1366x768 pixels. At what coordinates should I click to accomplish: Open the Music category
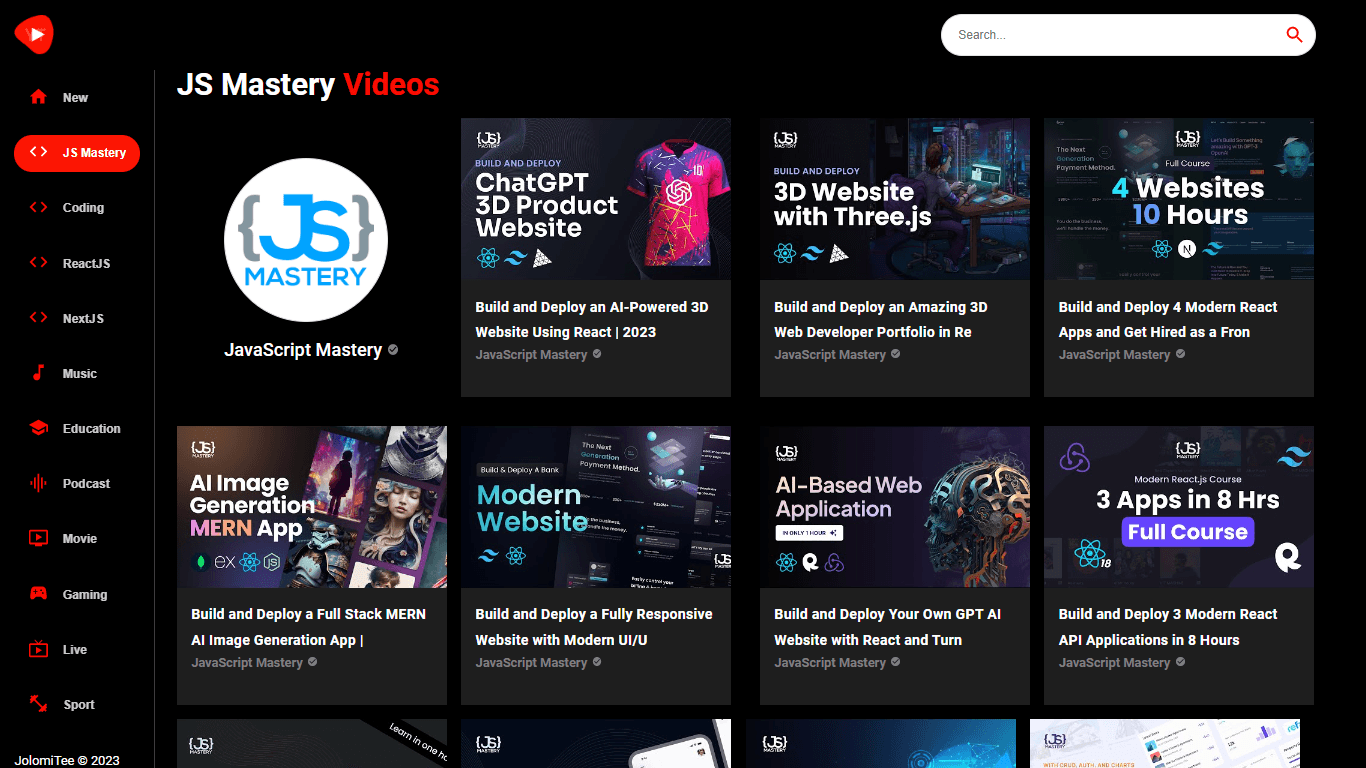tap(77, 373)
